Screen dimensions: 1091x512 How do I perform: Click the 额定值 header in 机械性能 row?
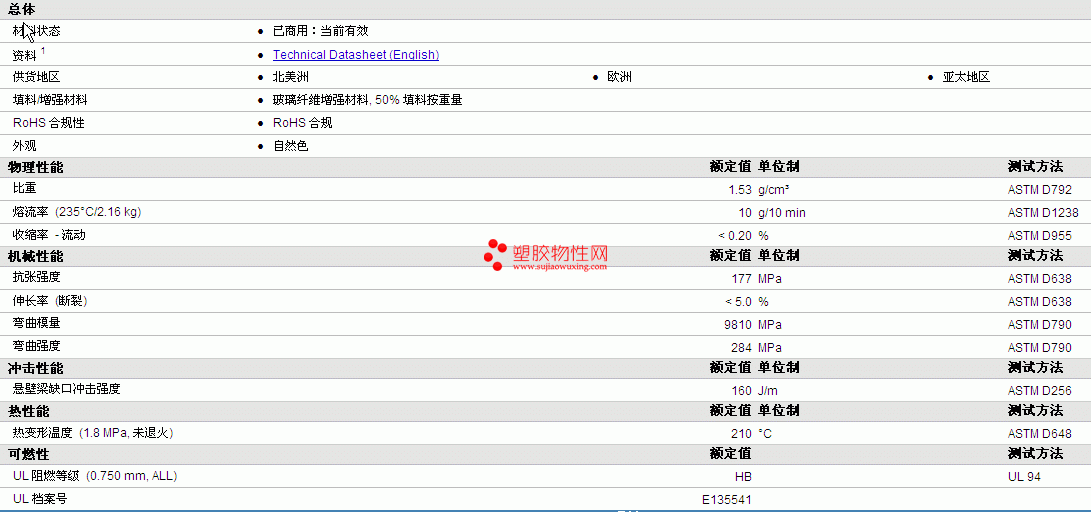click(731, 256)
